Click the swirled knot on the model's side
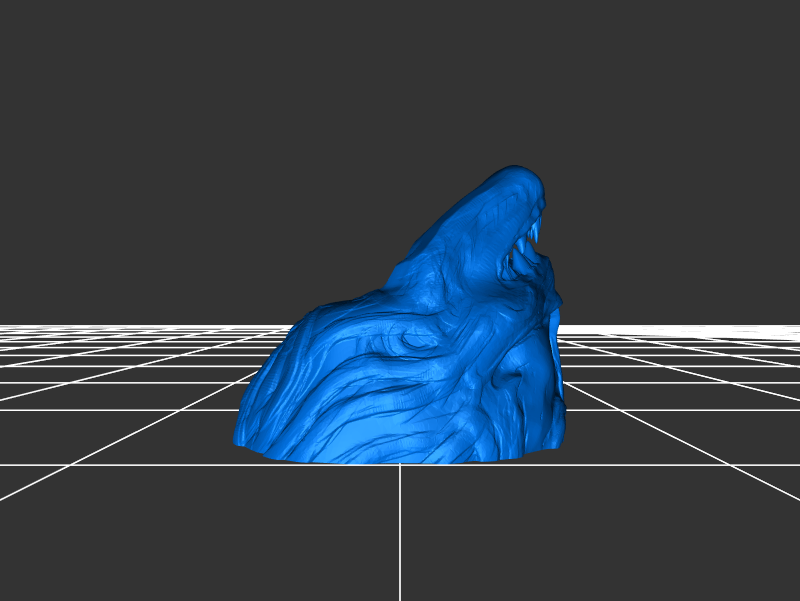 [410, 343]
